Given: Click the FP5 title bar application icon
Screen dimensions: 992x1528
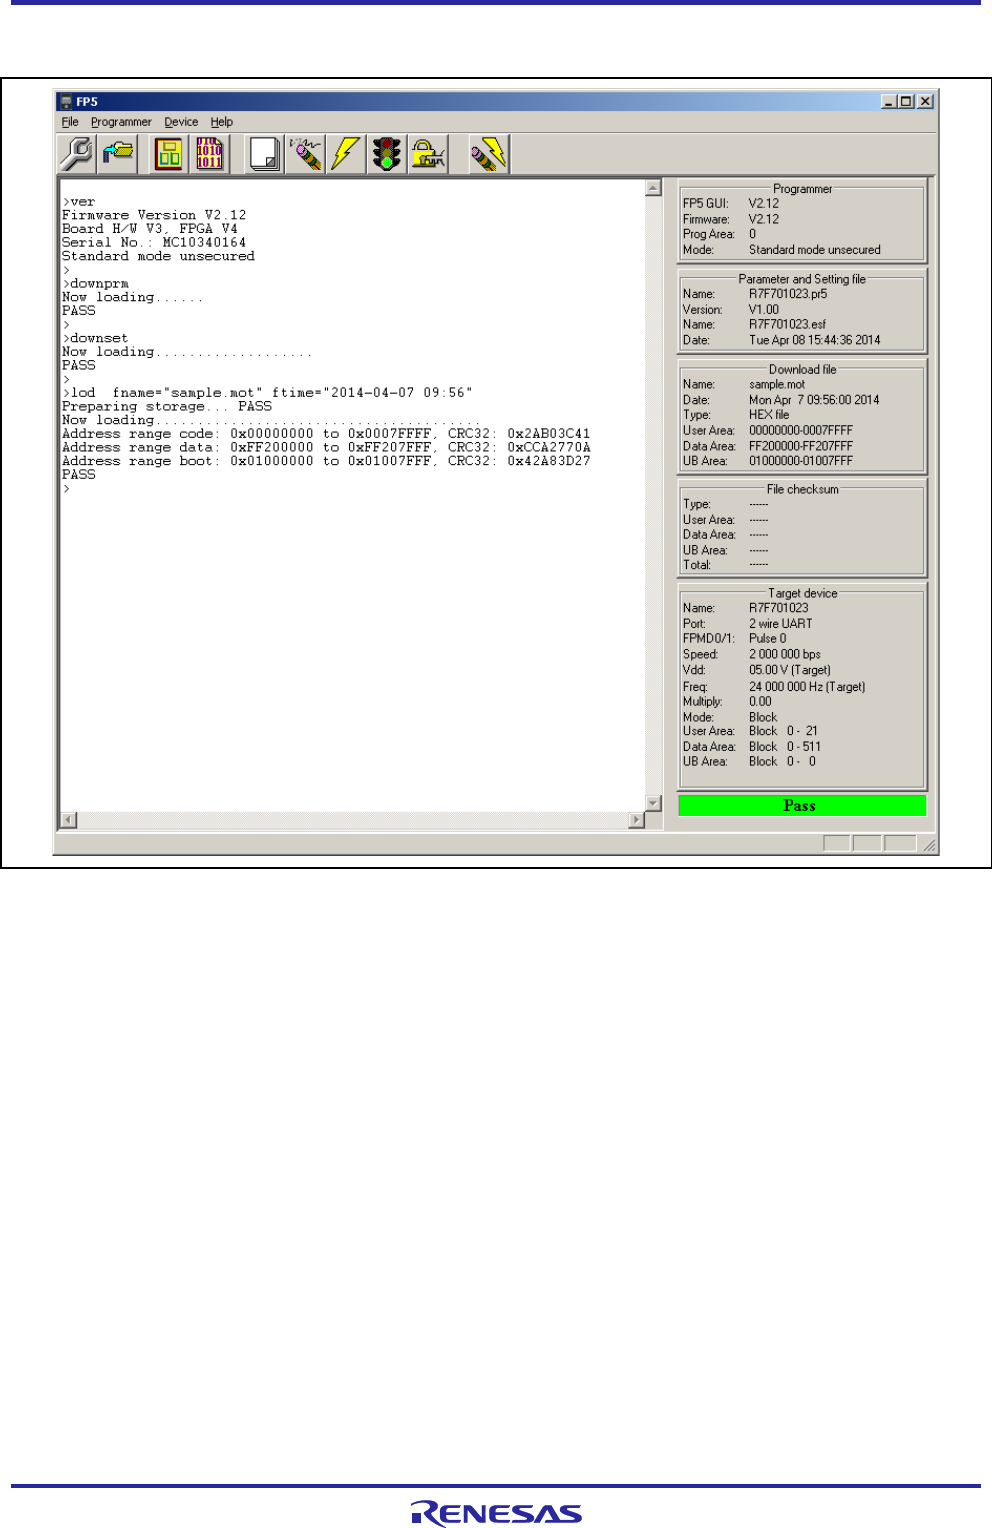Looking at the screenshot, I should click(66, 101).
